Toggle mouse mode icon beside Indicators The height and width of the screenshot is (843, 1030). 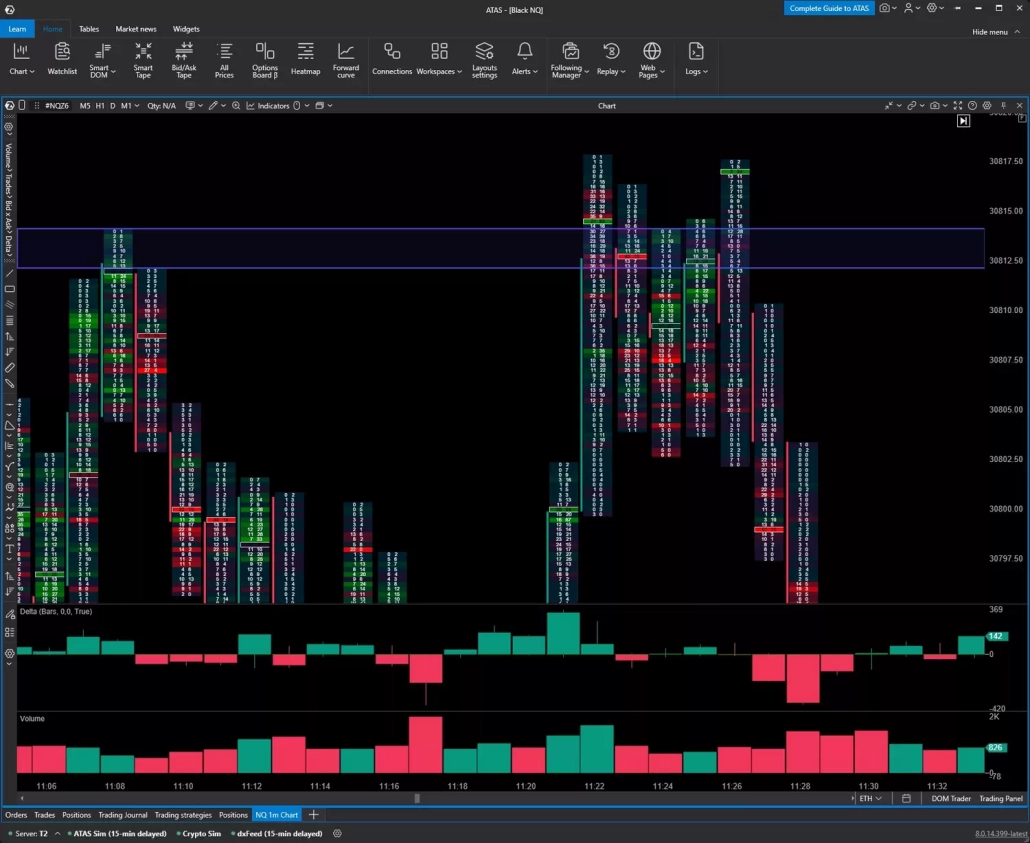point(297,106)
